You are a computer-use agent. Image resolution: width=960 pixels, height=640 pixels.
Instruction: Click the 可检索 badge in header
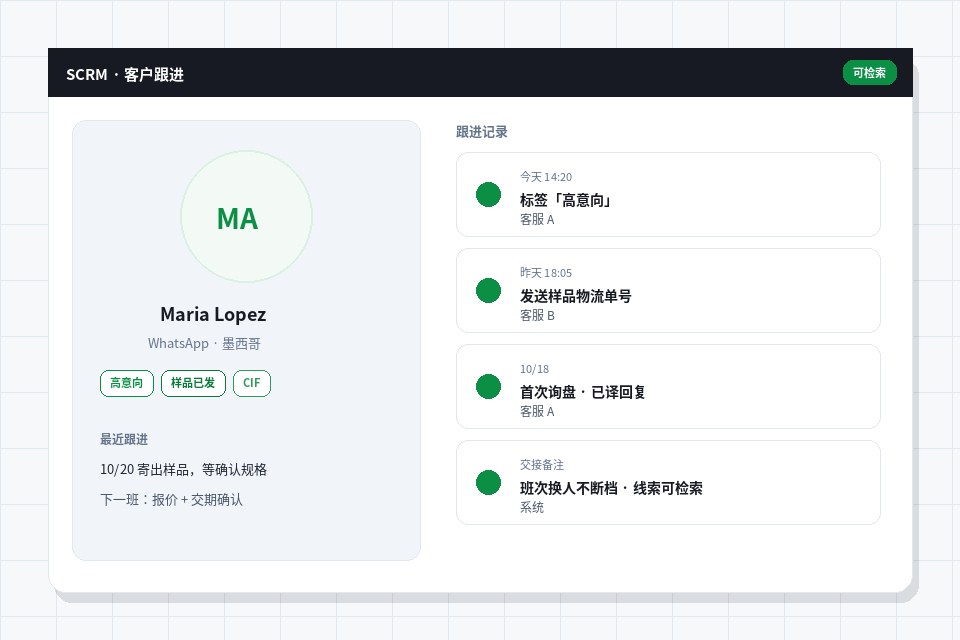click(869, 73)
